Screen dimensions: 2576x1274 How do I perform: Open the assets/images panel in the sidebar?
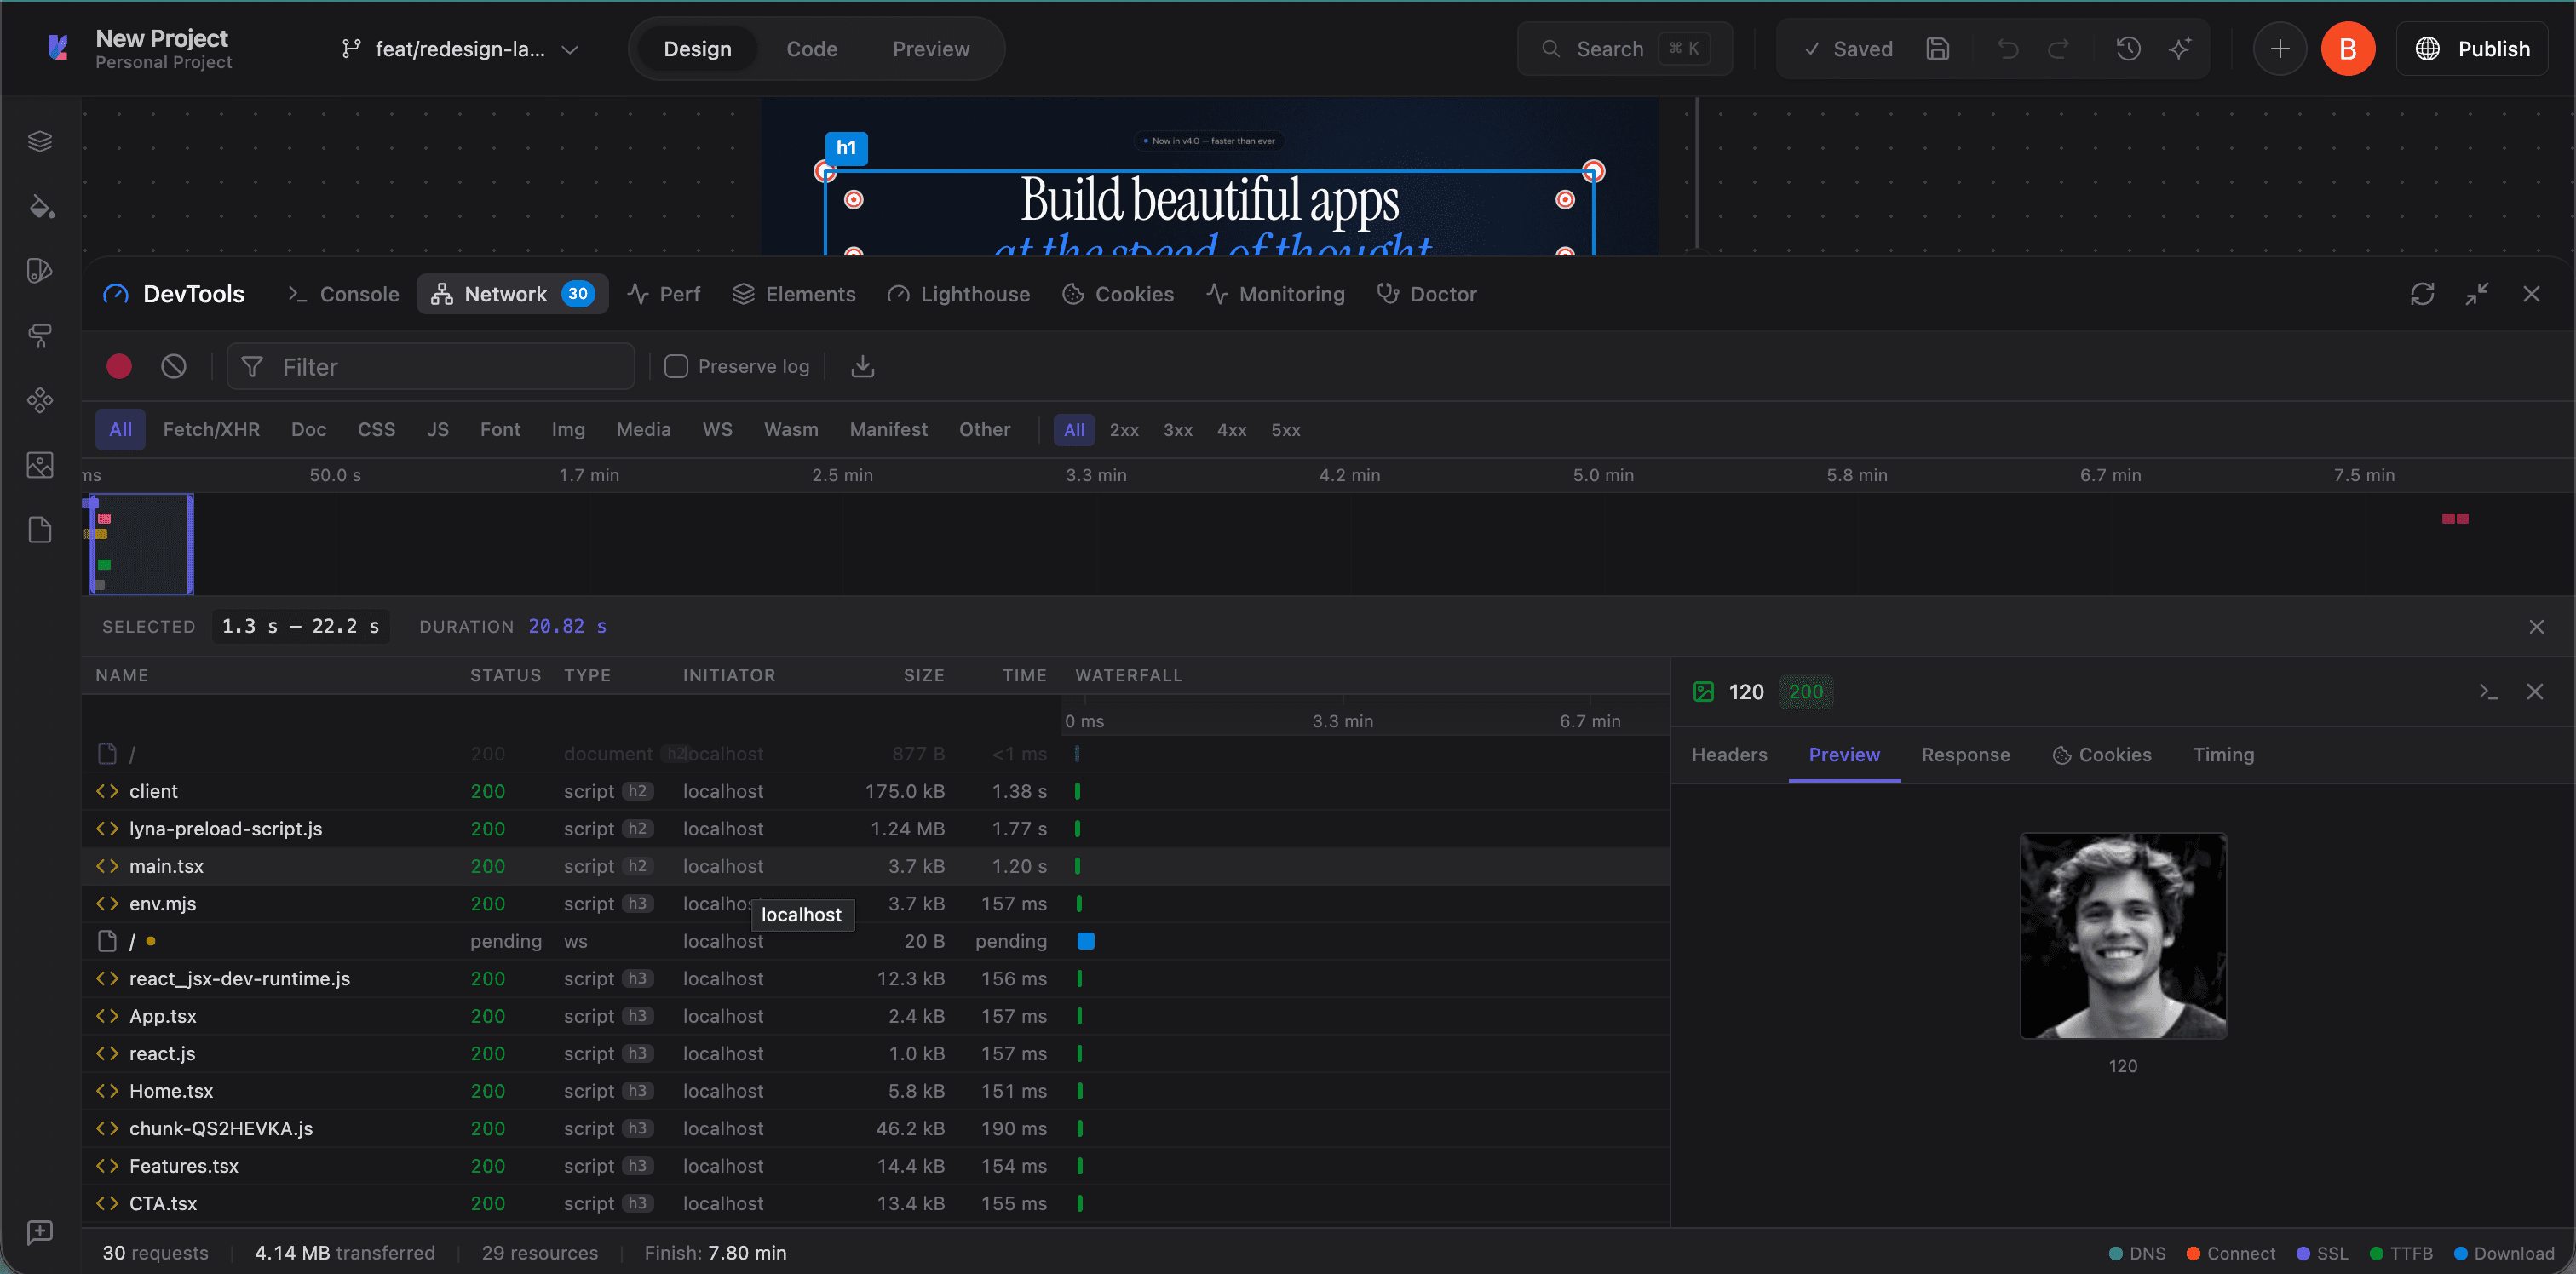pos(40,465)
